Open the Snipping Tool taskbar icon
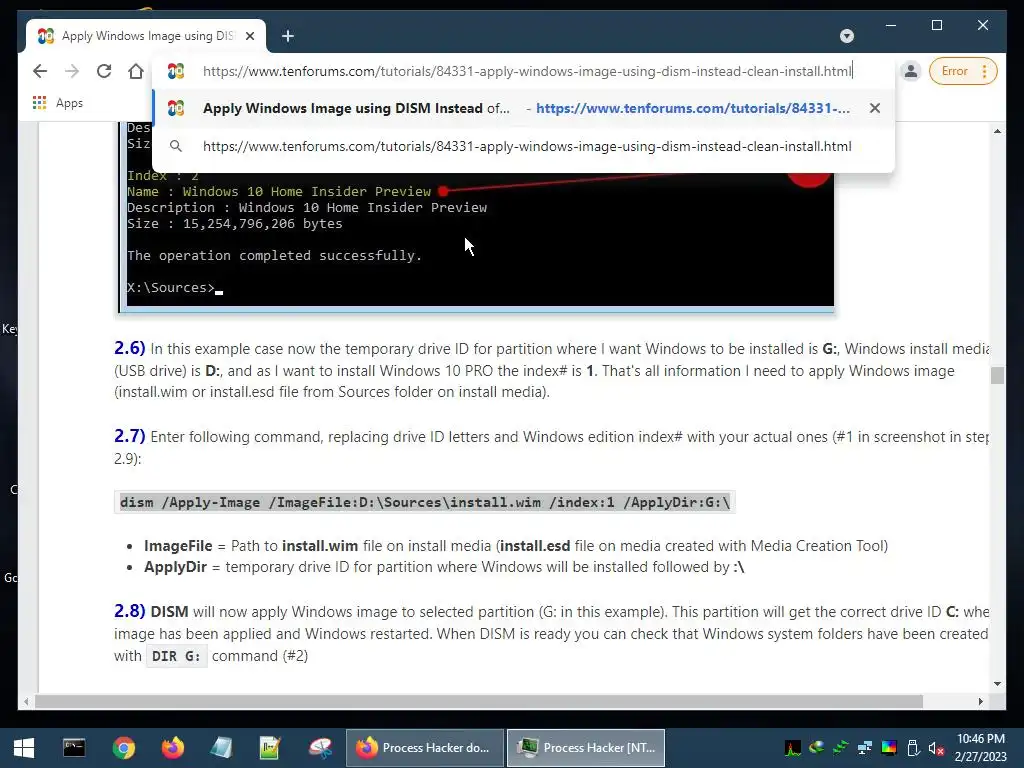This screenshot has width=1024, height=768. coord(320,748)
